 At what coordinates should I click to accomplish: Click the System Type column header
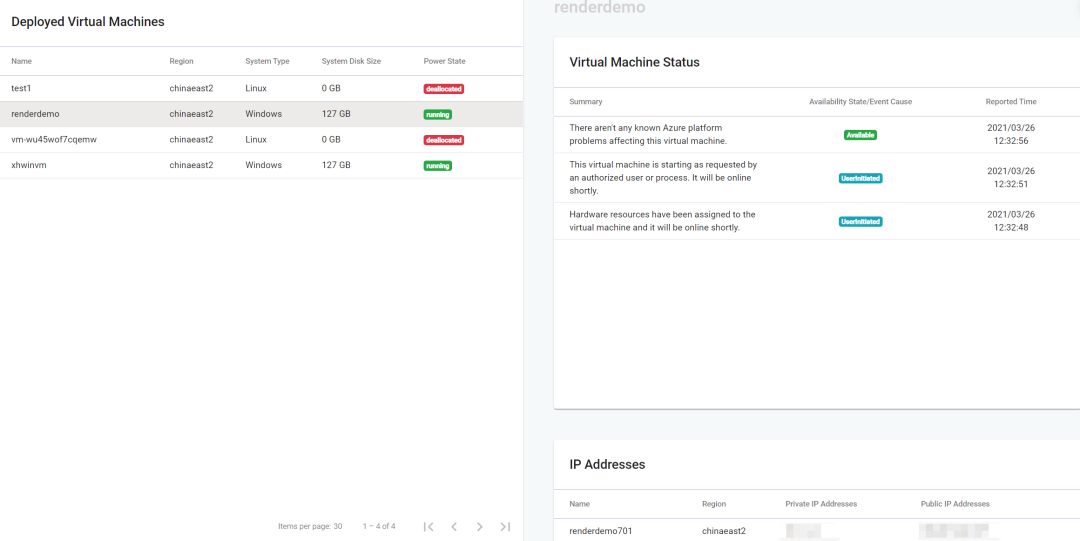pyautogui.click(x=267, y=61)
